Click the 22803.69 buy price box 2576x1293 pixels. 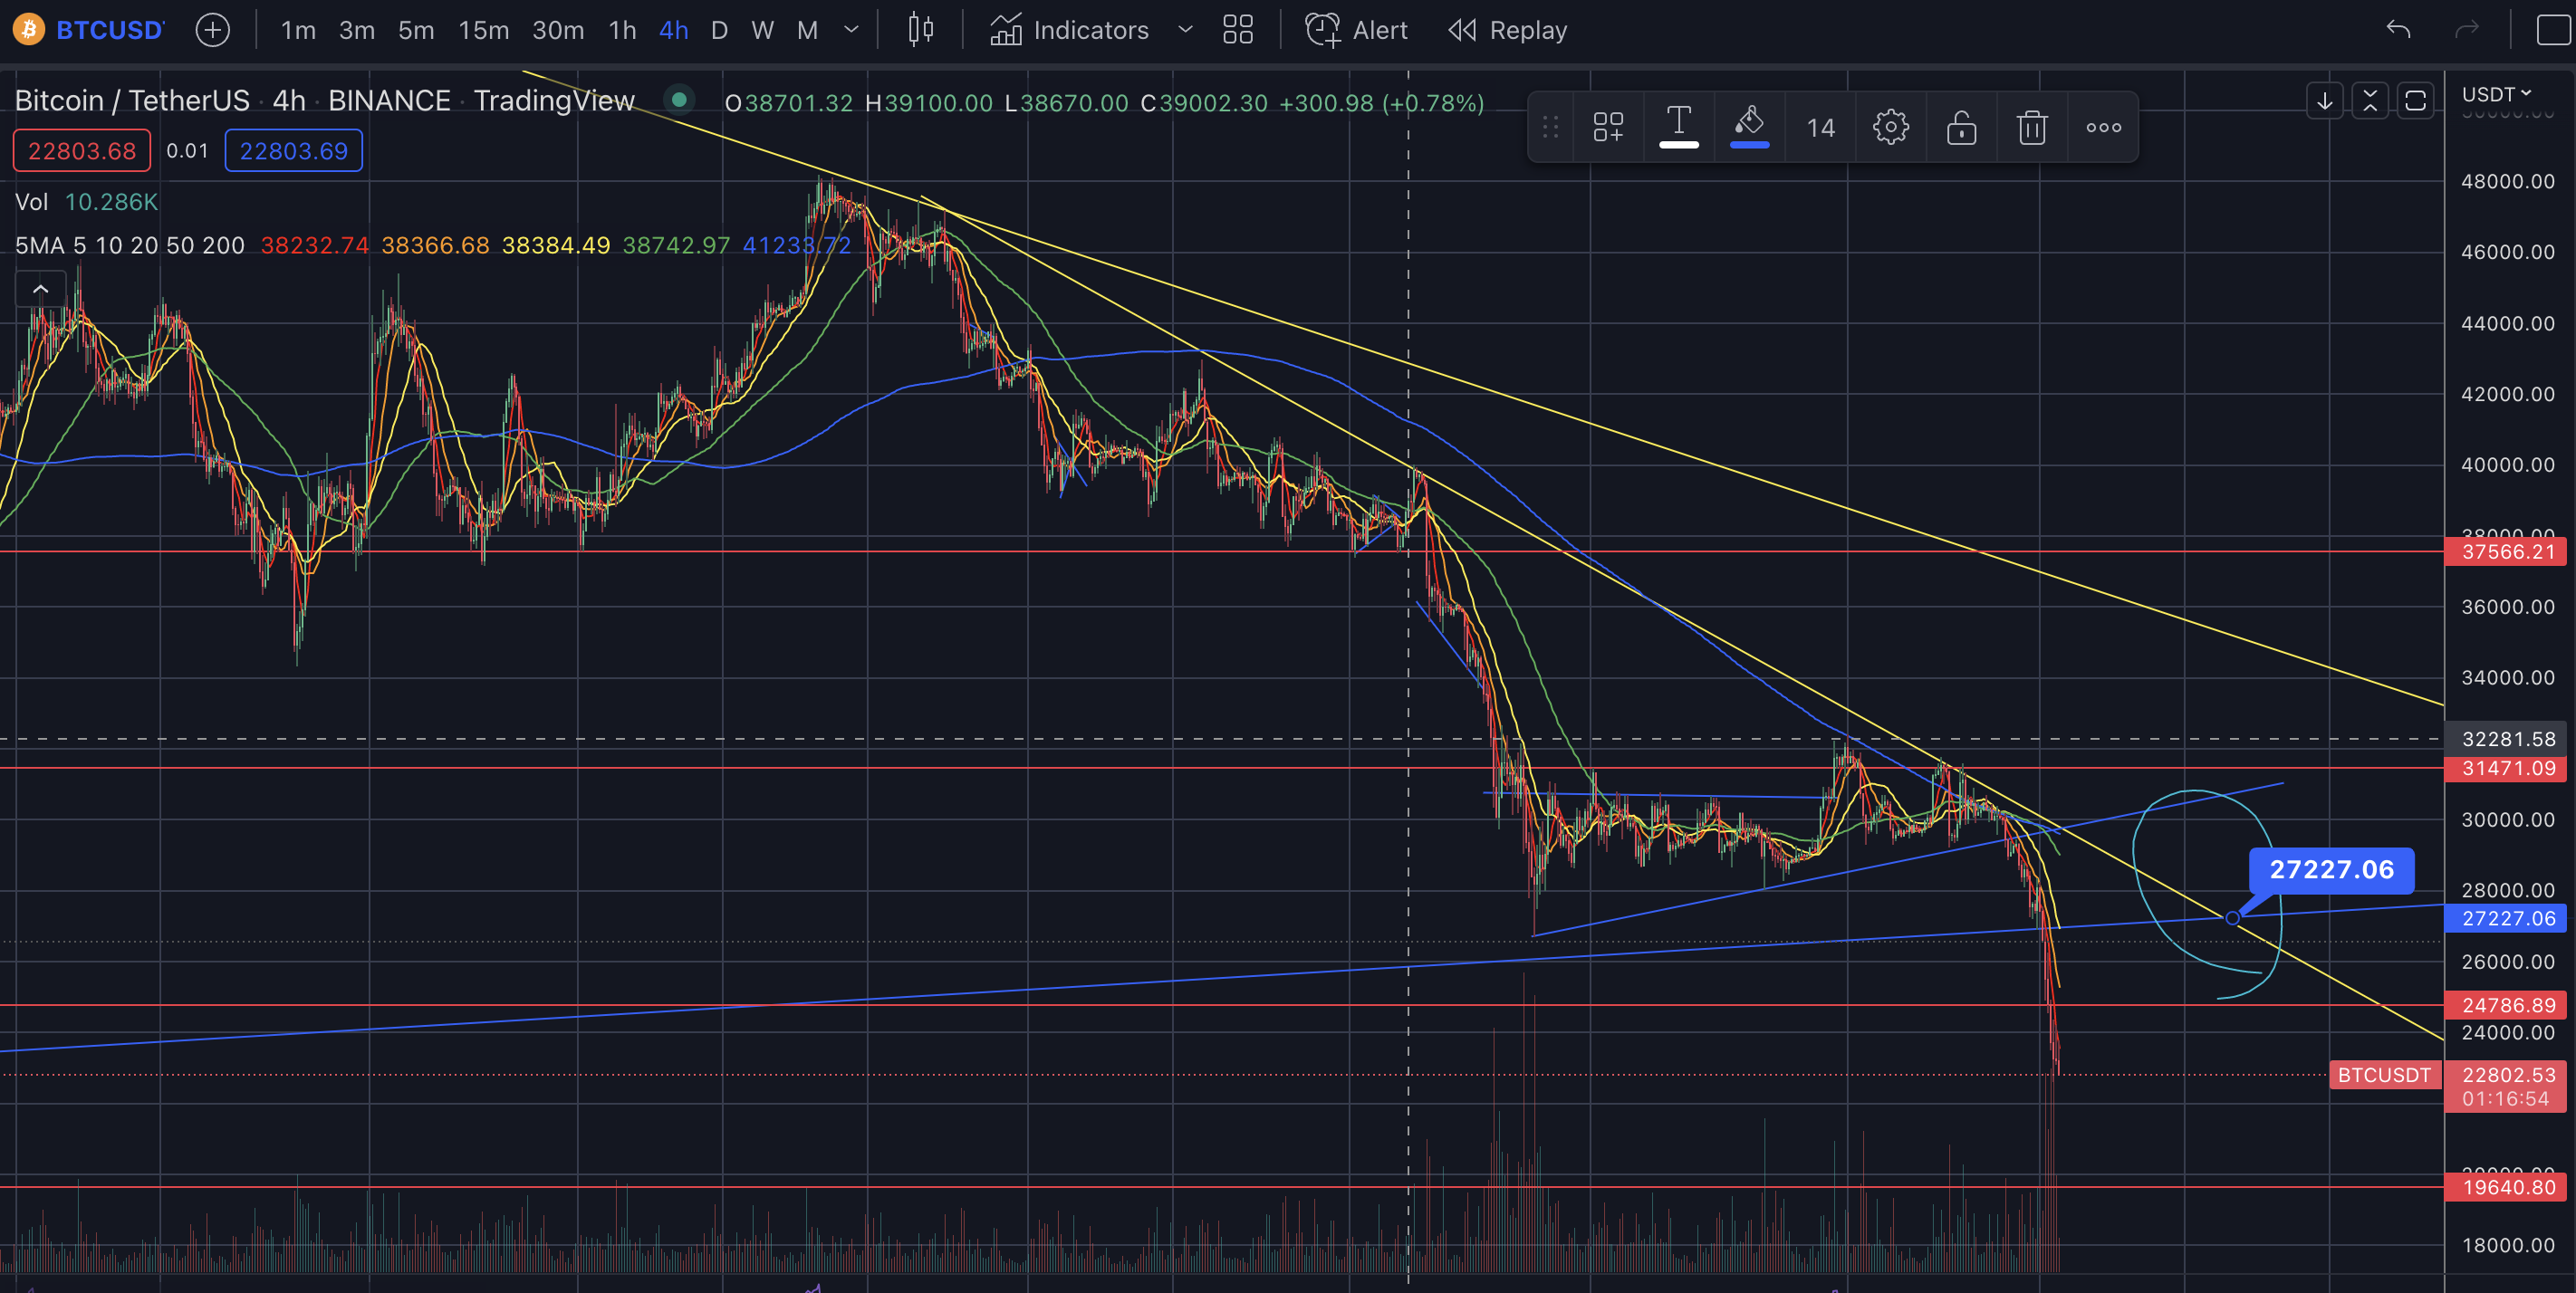[x=293, y=151]
